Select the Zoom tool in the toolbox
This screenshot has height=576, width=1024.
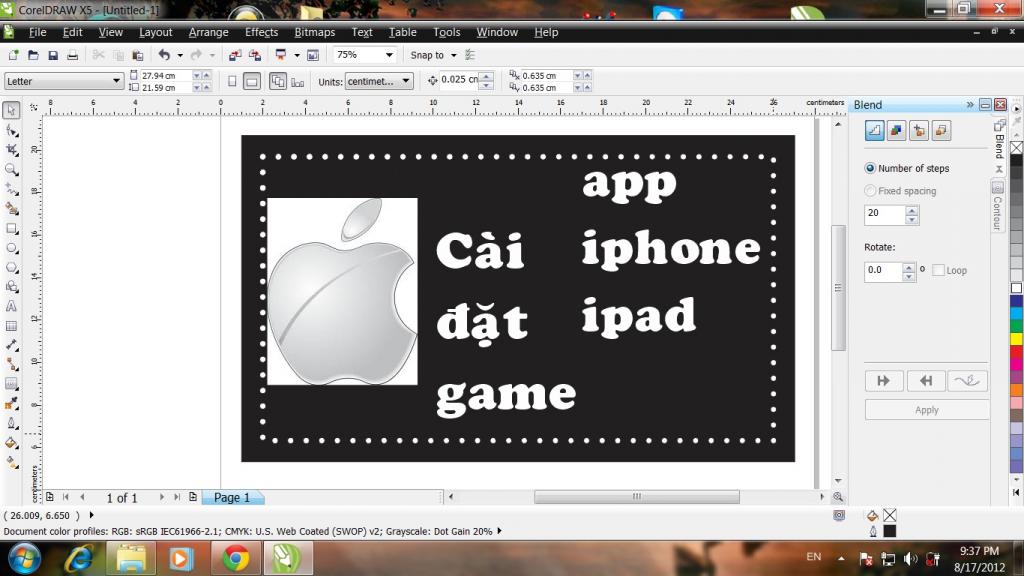click(x=11, y=169)
